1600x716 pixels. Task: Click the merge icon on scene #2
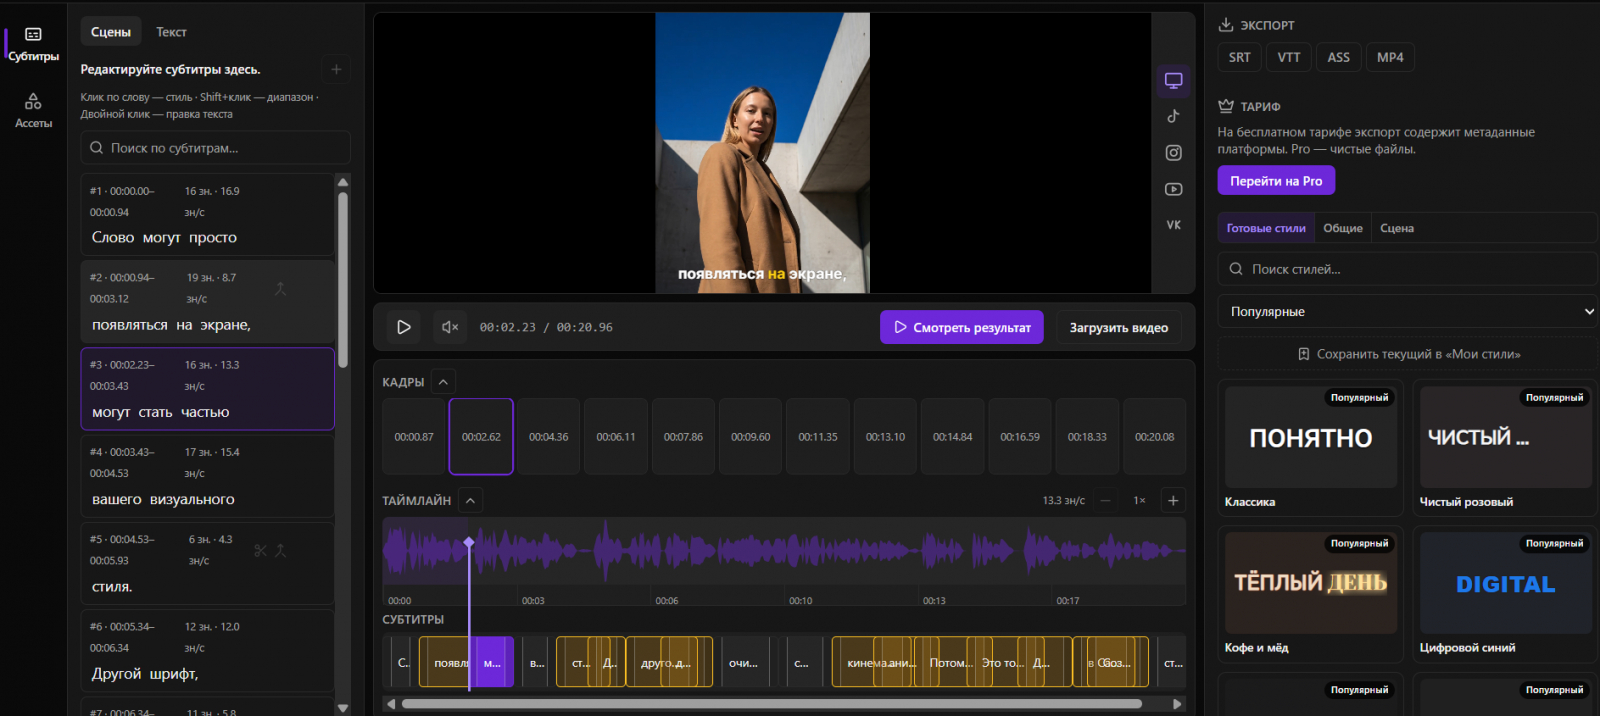(x=280, y=289)
